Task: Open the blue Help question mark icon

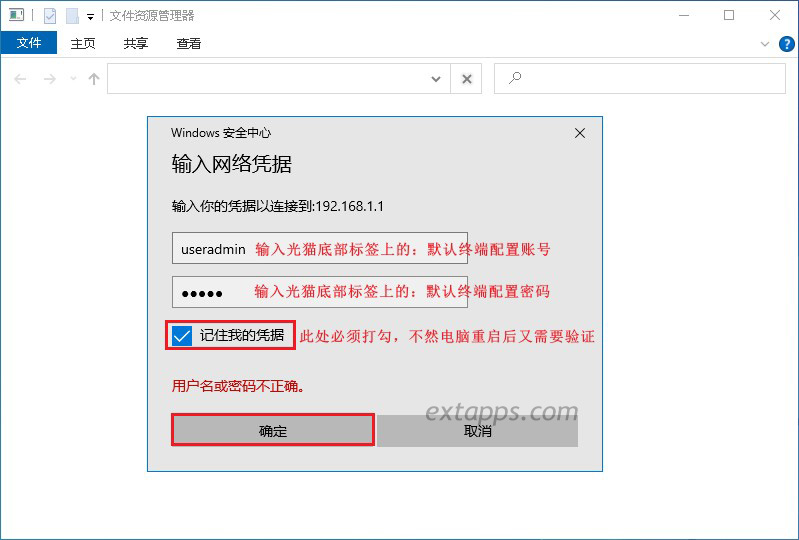Action: coord(787,44)
